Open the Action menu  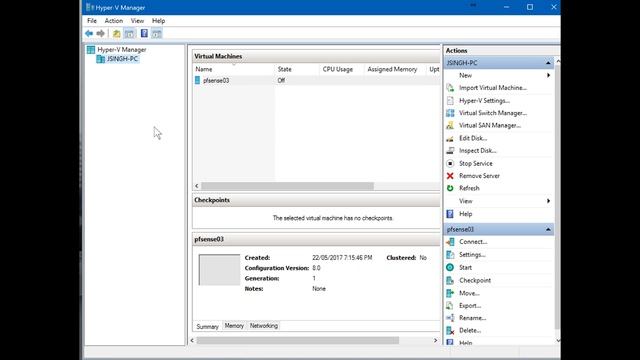[x=113, y=21]
